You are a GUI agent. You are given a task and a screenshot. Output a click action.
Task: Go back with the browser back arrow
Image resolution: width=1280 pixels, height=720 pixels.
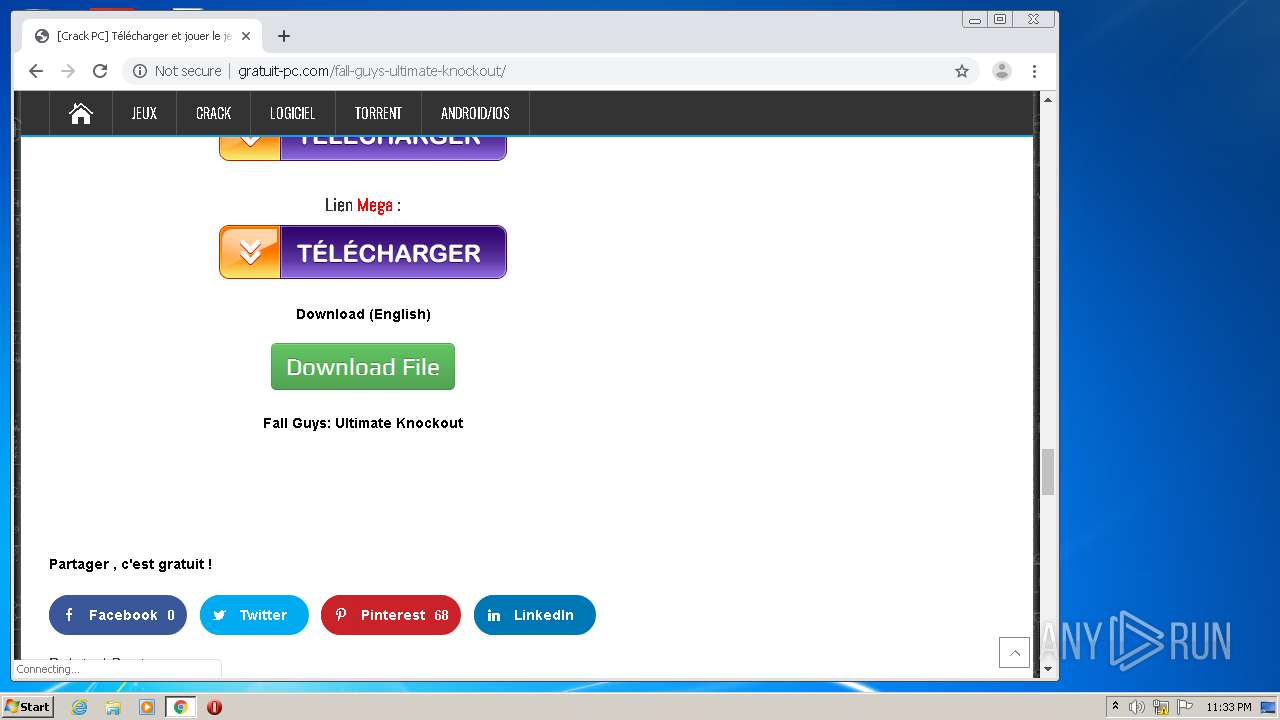(x=36, y=71)
